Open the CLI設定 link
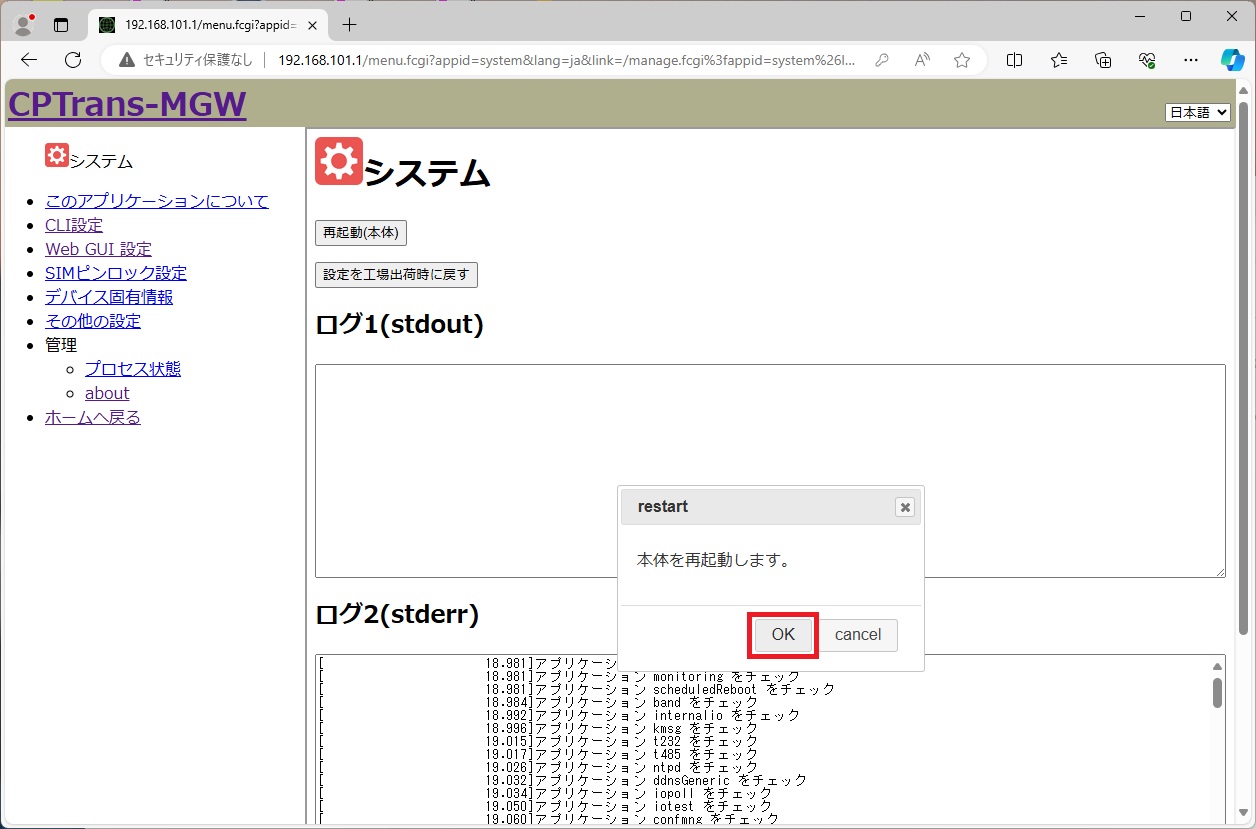The image size is (1256, 829). click(74, 225)
